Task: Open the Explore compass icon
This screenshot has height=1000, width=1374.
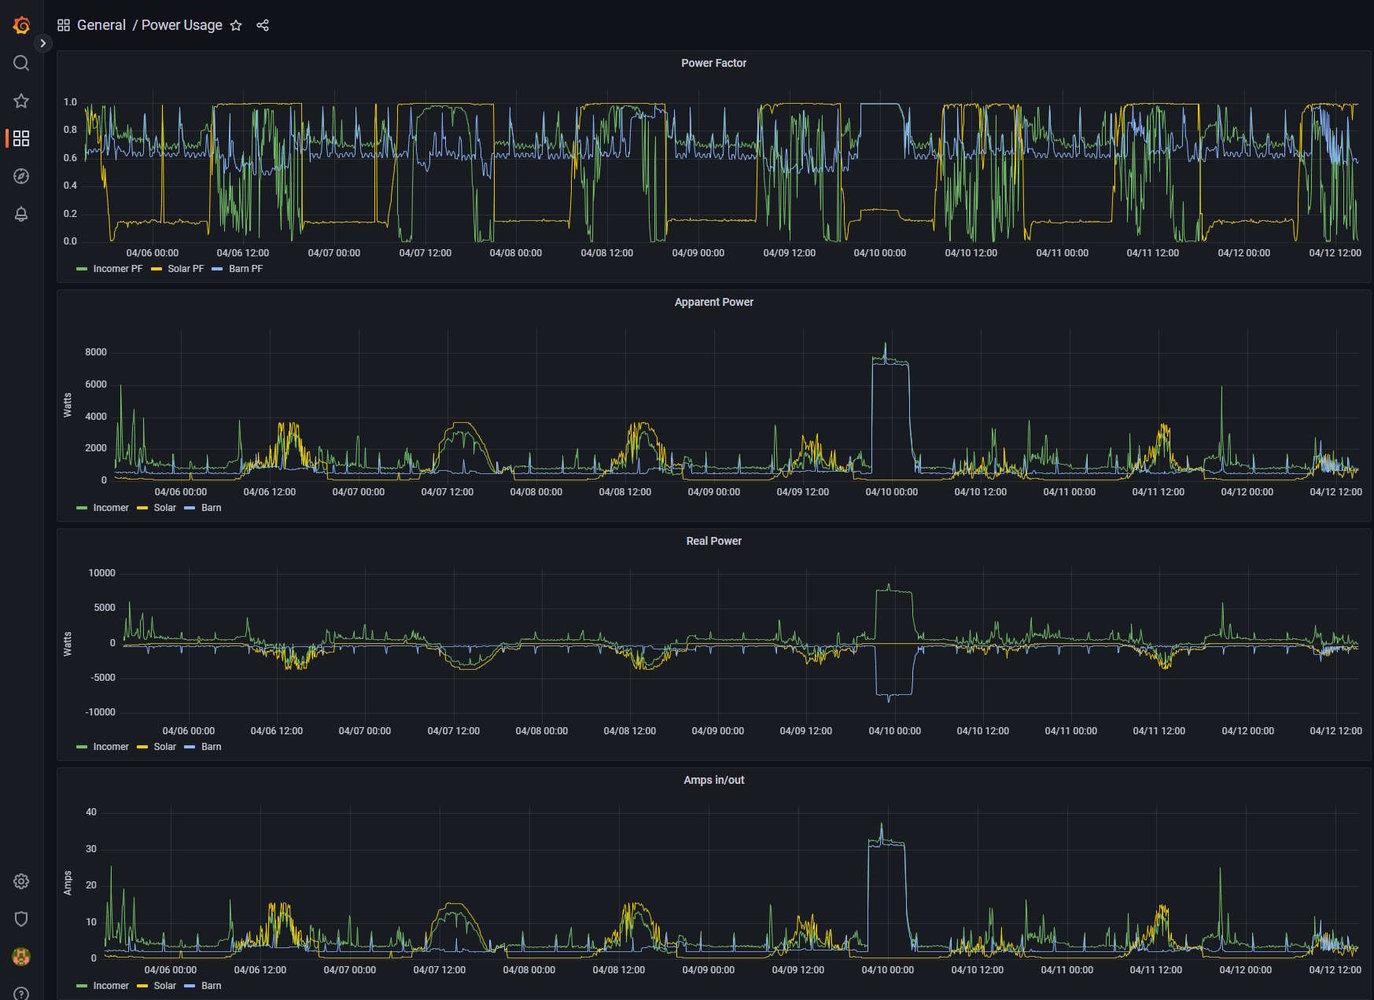Action: pyautogui.click(x=21, y=176)
